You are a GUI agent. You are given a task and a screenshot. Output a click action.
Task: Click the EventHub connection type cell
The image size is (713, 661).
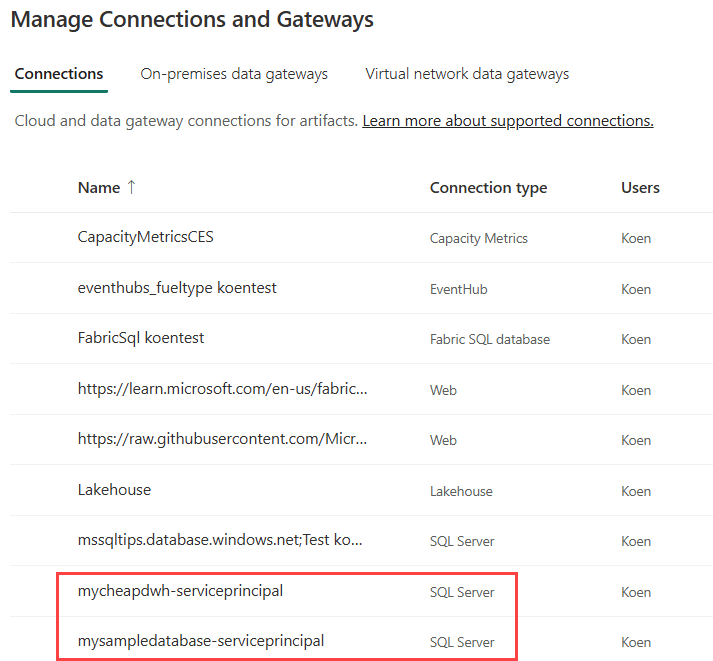click(457, 289)
